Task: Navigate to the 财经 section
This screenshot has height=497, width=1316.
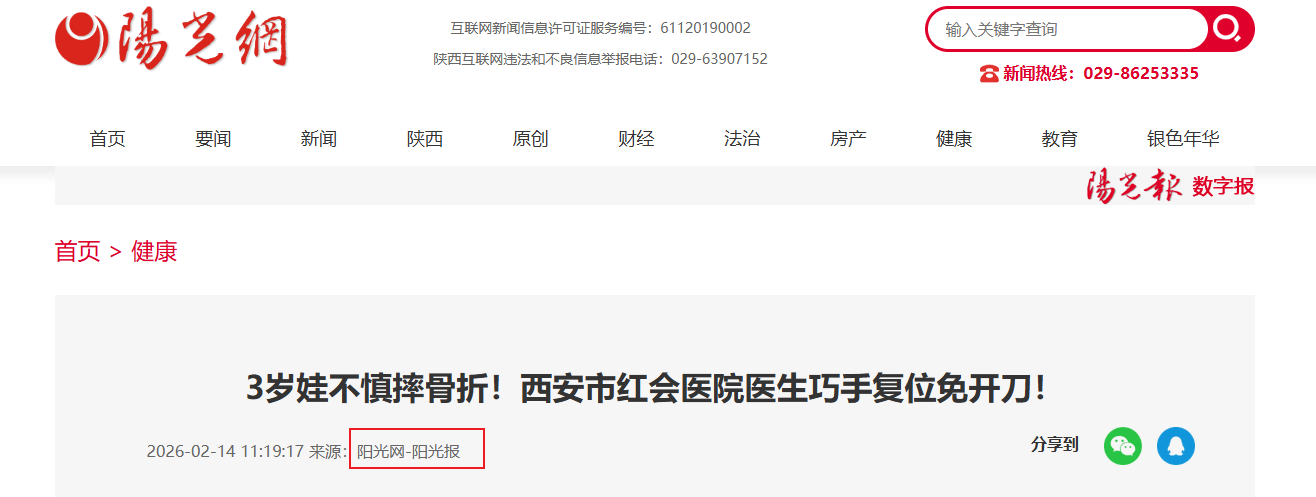Action: (637, 139)
